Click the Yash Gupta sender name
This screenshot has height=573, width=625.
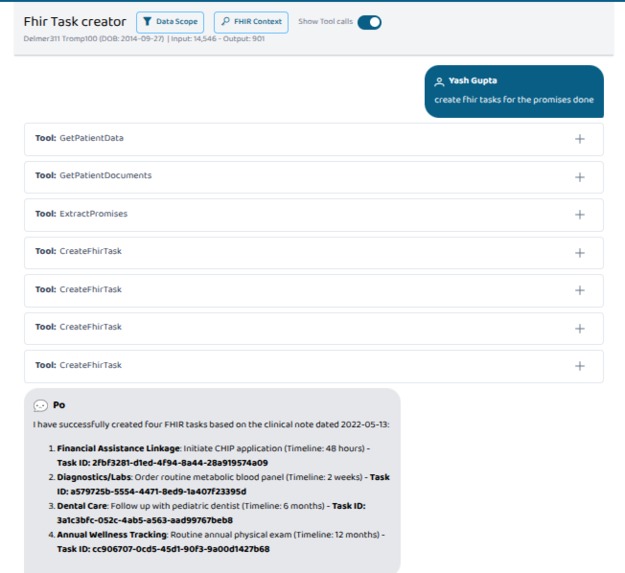473,80
